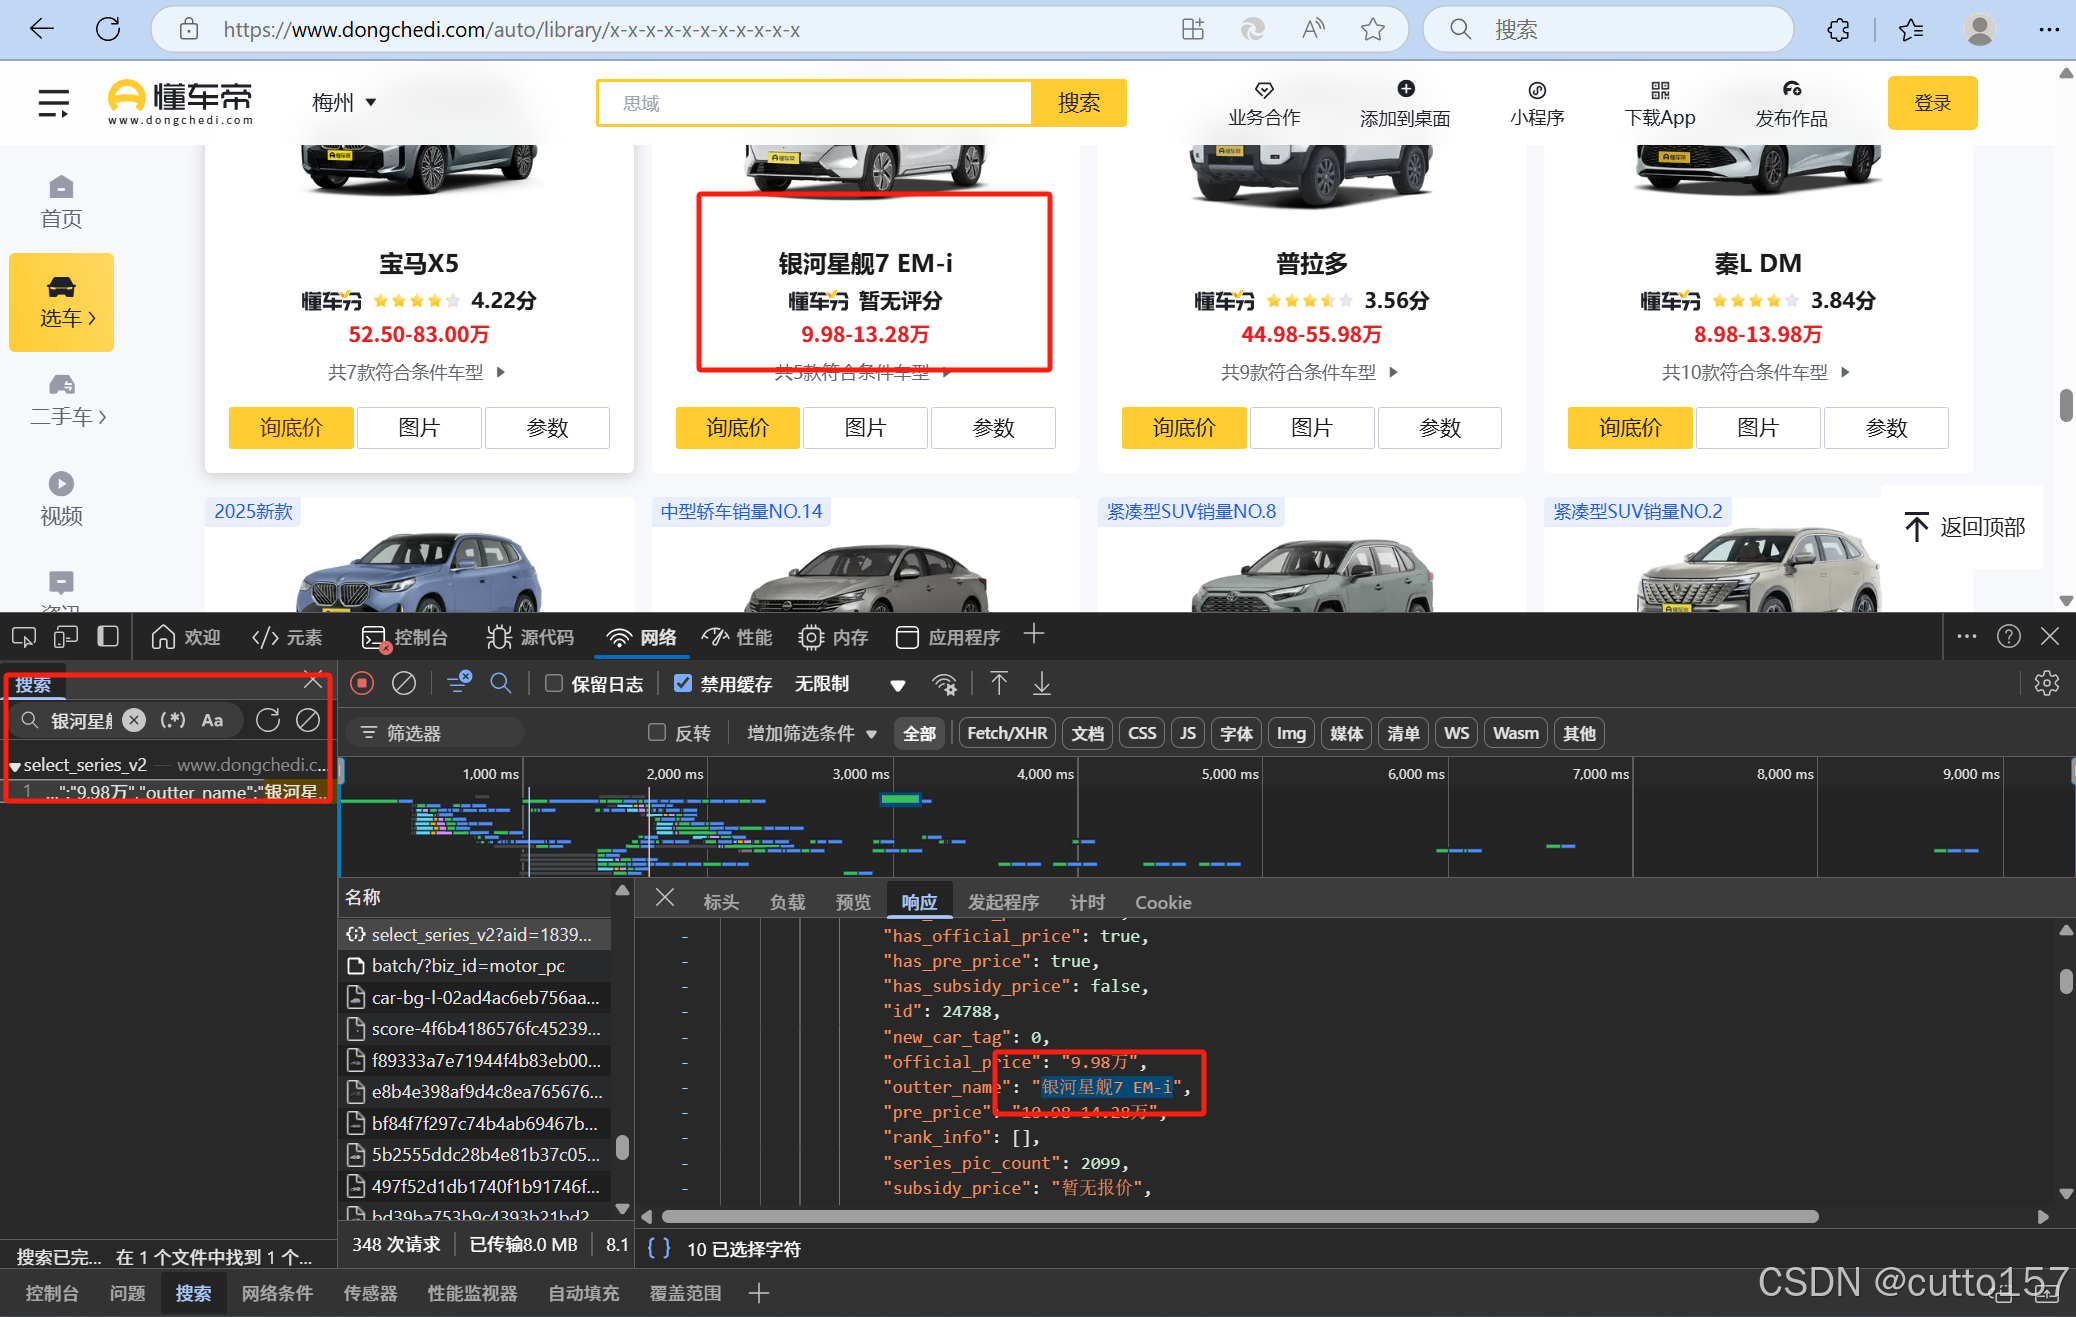
Task: Click the export HAR download arrow
Action: 1042,683
